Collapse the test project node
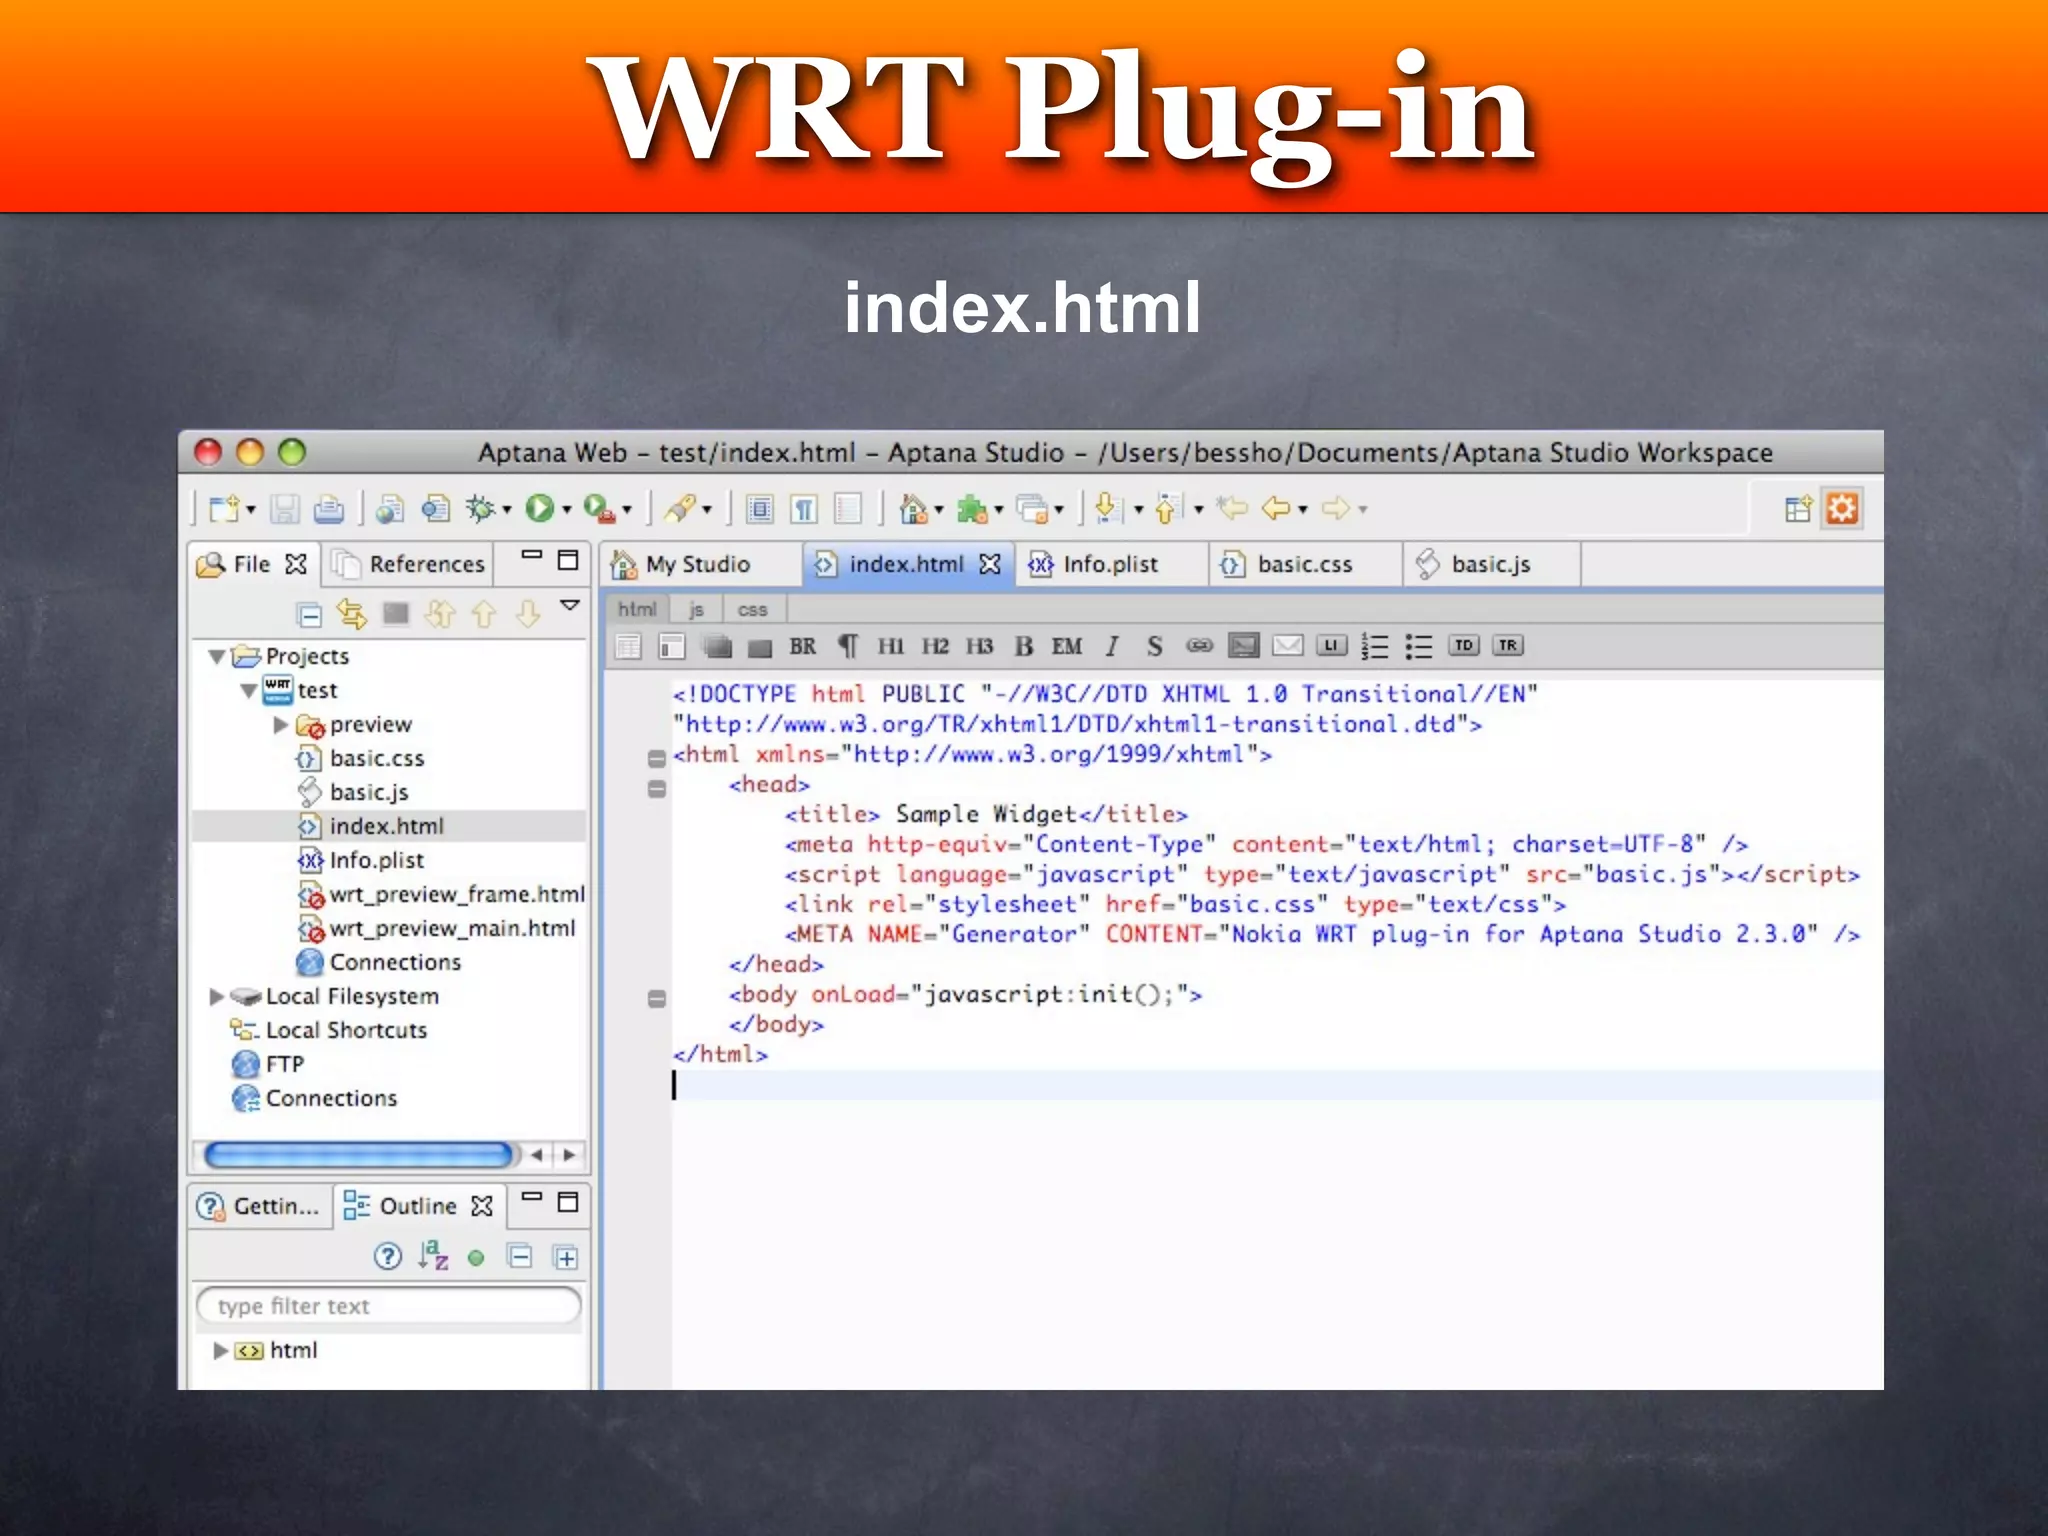The height and width of the screenshot is (1536, 2048). pyautogui.click(x=249, y=691)
